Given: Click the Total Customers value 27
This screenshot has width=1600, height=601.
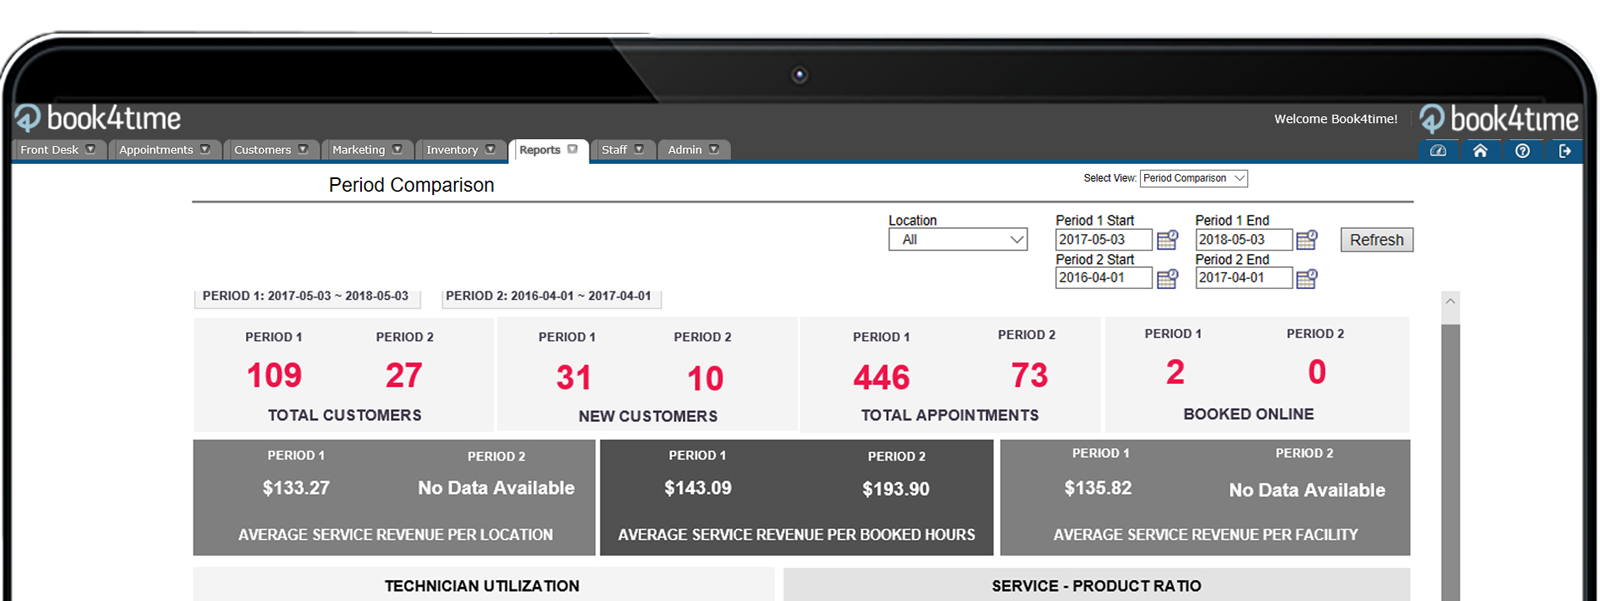Looking at the screenshot, I should 404,376.
